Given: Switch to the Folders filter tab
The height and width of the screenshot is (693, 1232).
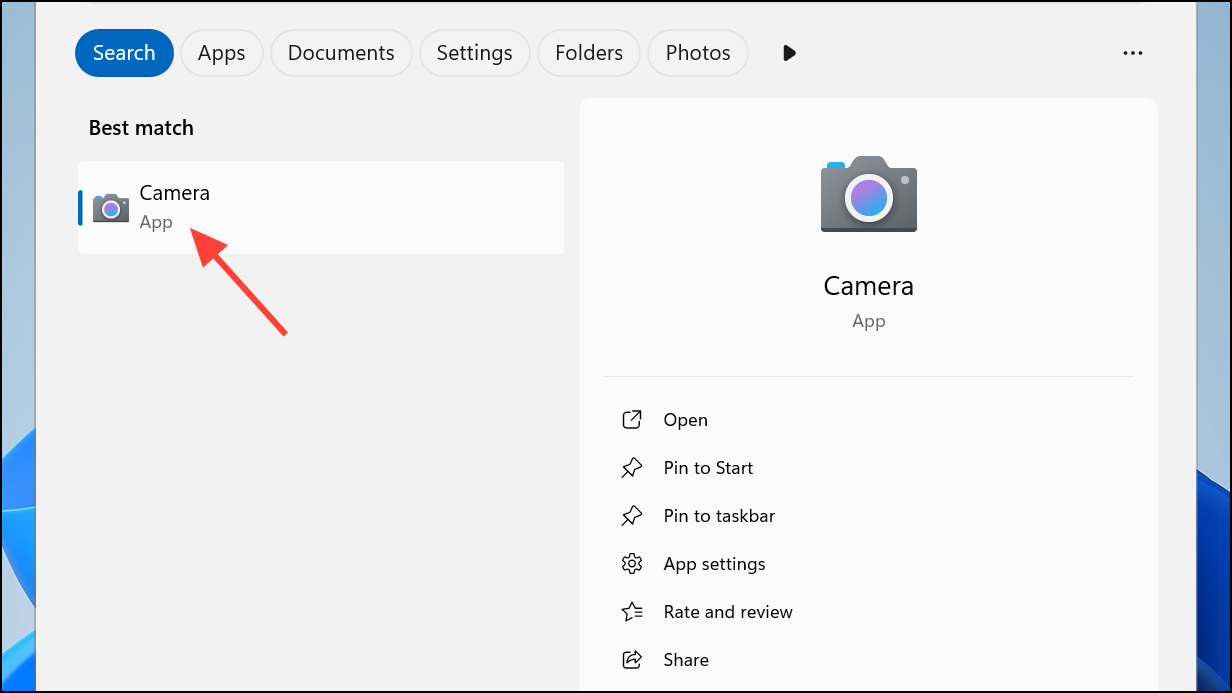Looking at the screenshot, I should point(589,53).
